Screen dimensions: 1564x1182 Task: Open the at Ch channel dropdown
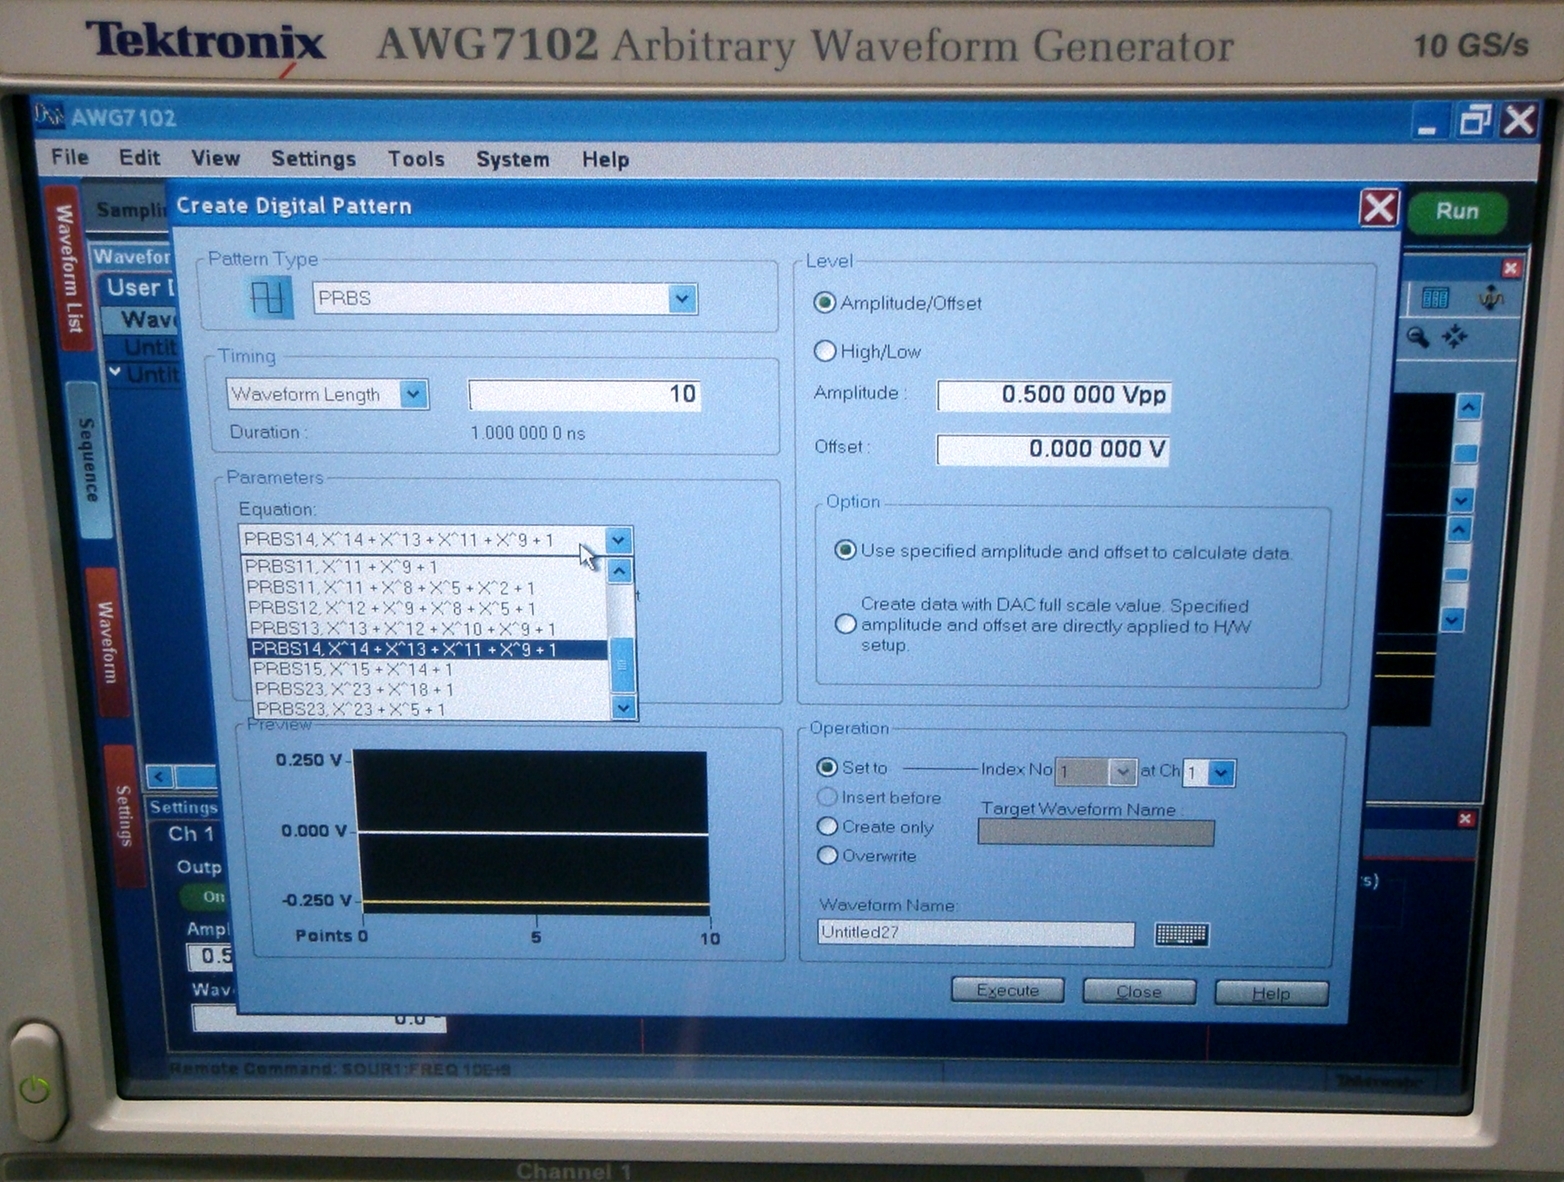pyautogui.click(x=1220, y=772)
